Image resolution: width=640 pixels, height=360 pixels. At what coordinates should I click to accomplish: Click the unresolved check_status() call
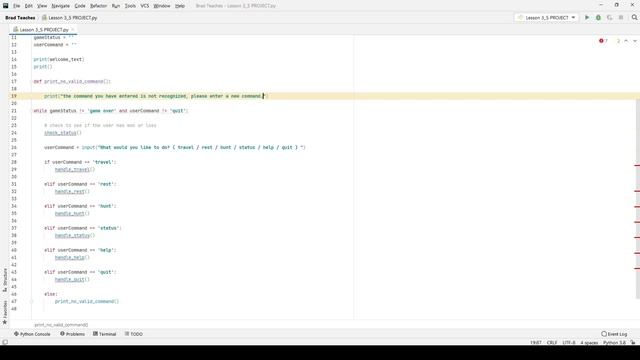coord(63,133)
